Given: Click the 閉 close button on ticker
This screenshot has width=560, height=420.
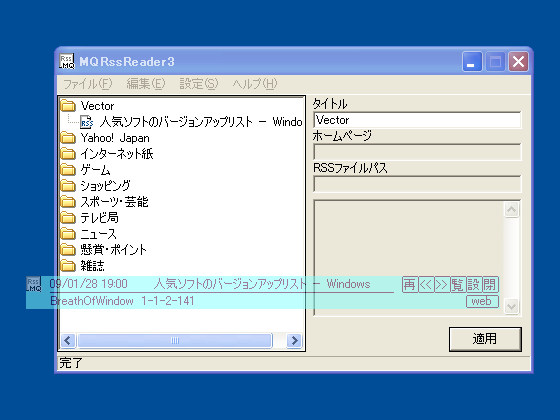Looking at the screenshot, I should pyautogui.click(x=490, y=285).
